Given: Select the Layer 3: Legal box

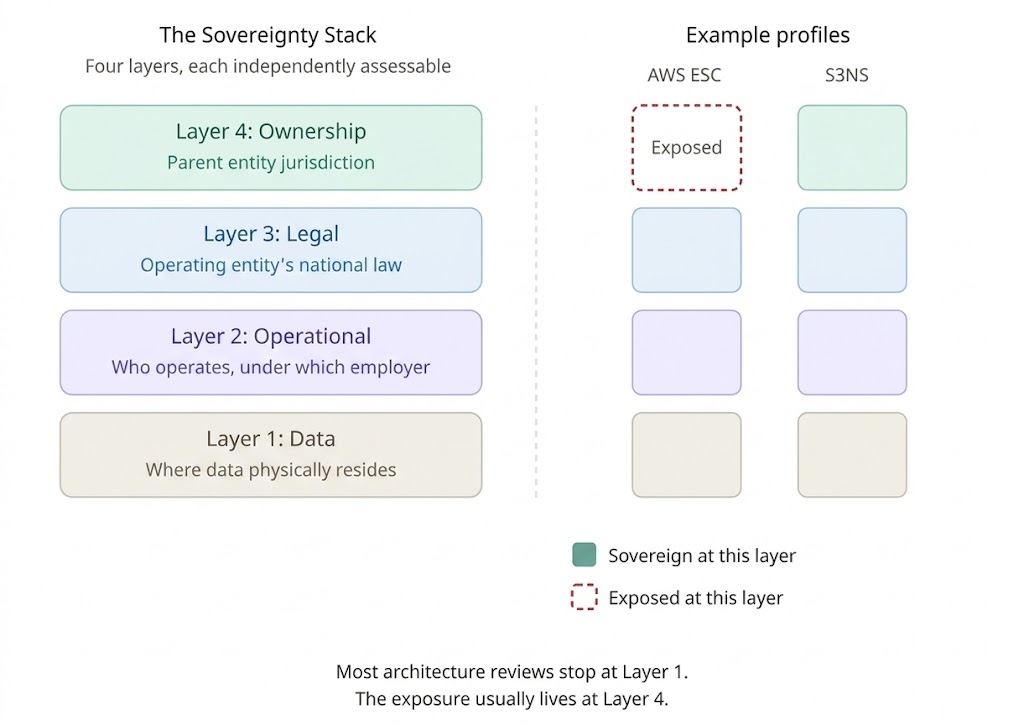Looking at the screenshot, I should [x=271, y=250].
